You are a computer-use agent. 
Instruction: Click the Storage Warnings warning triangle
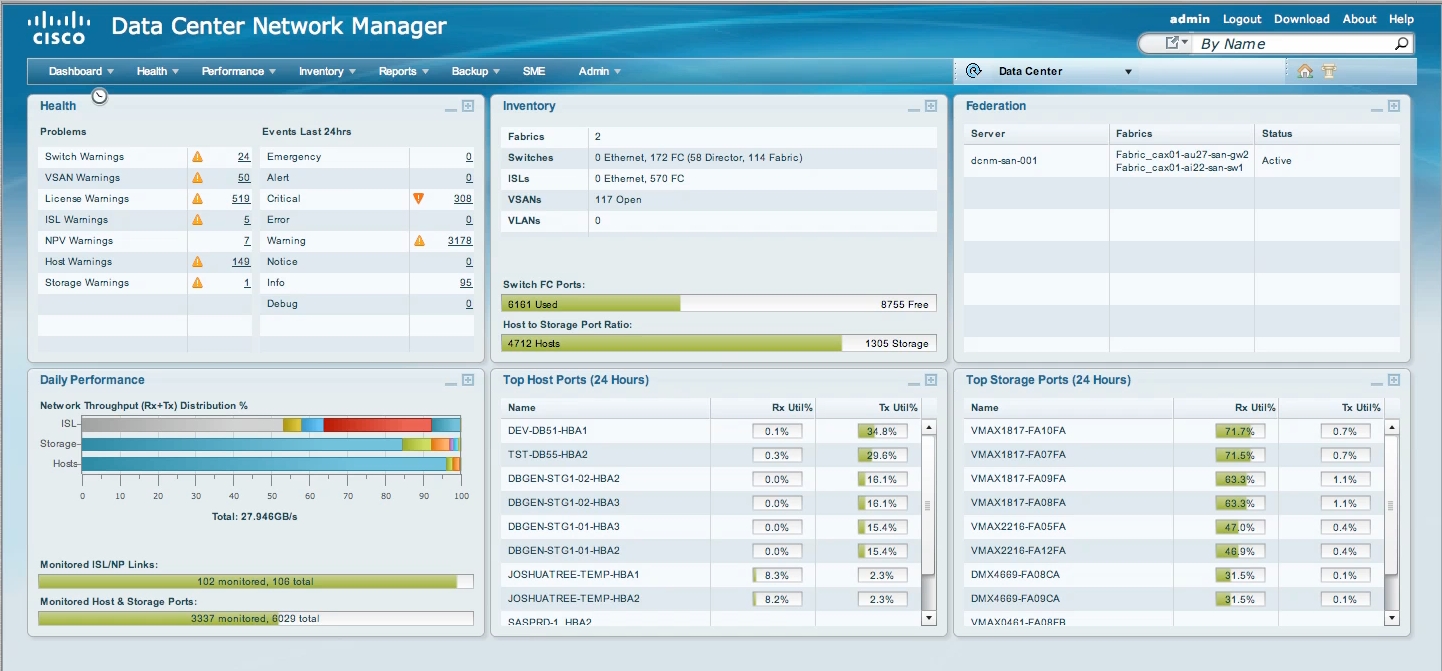(x=197, y=283)
